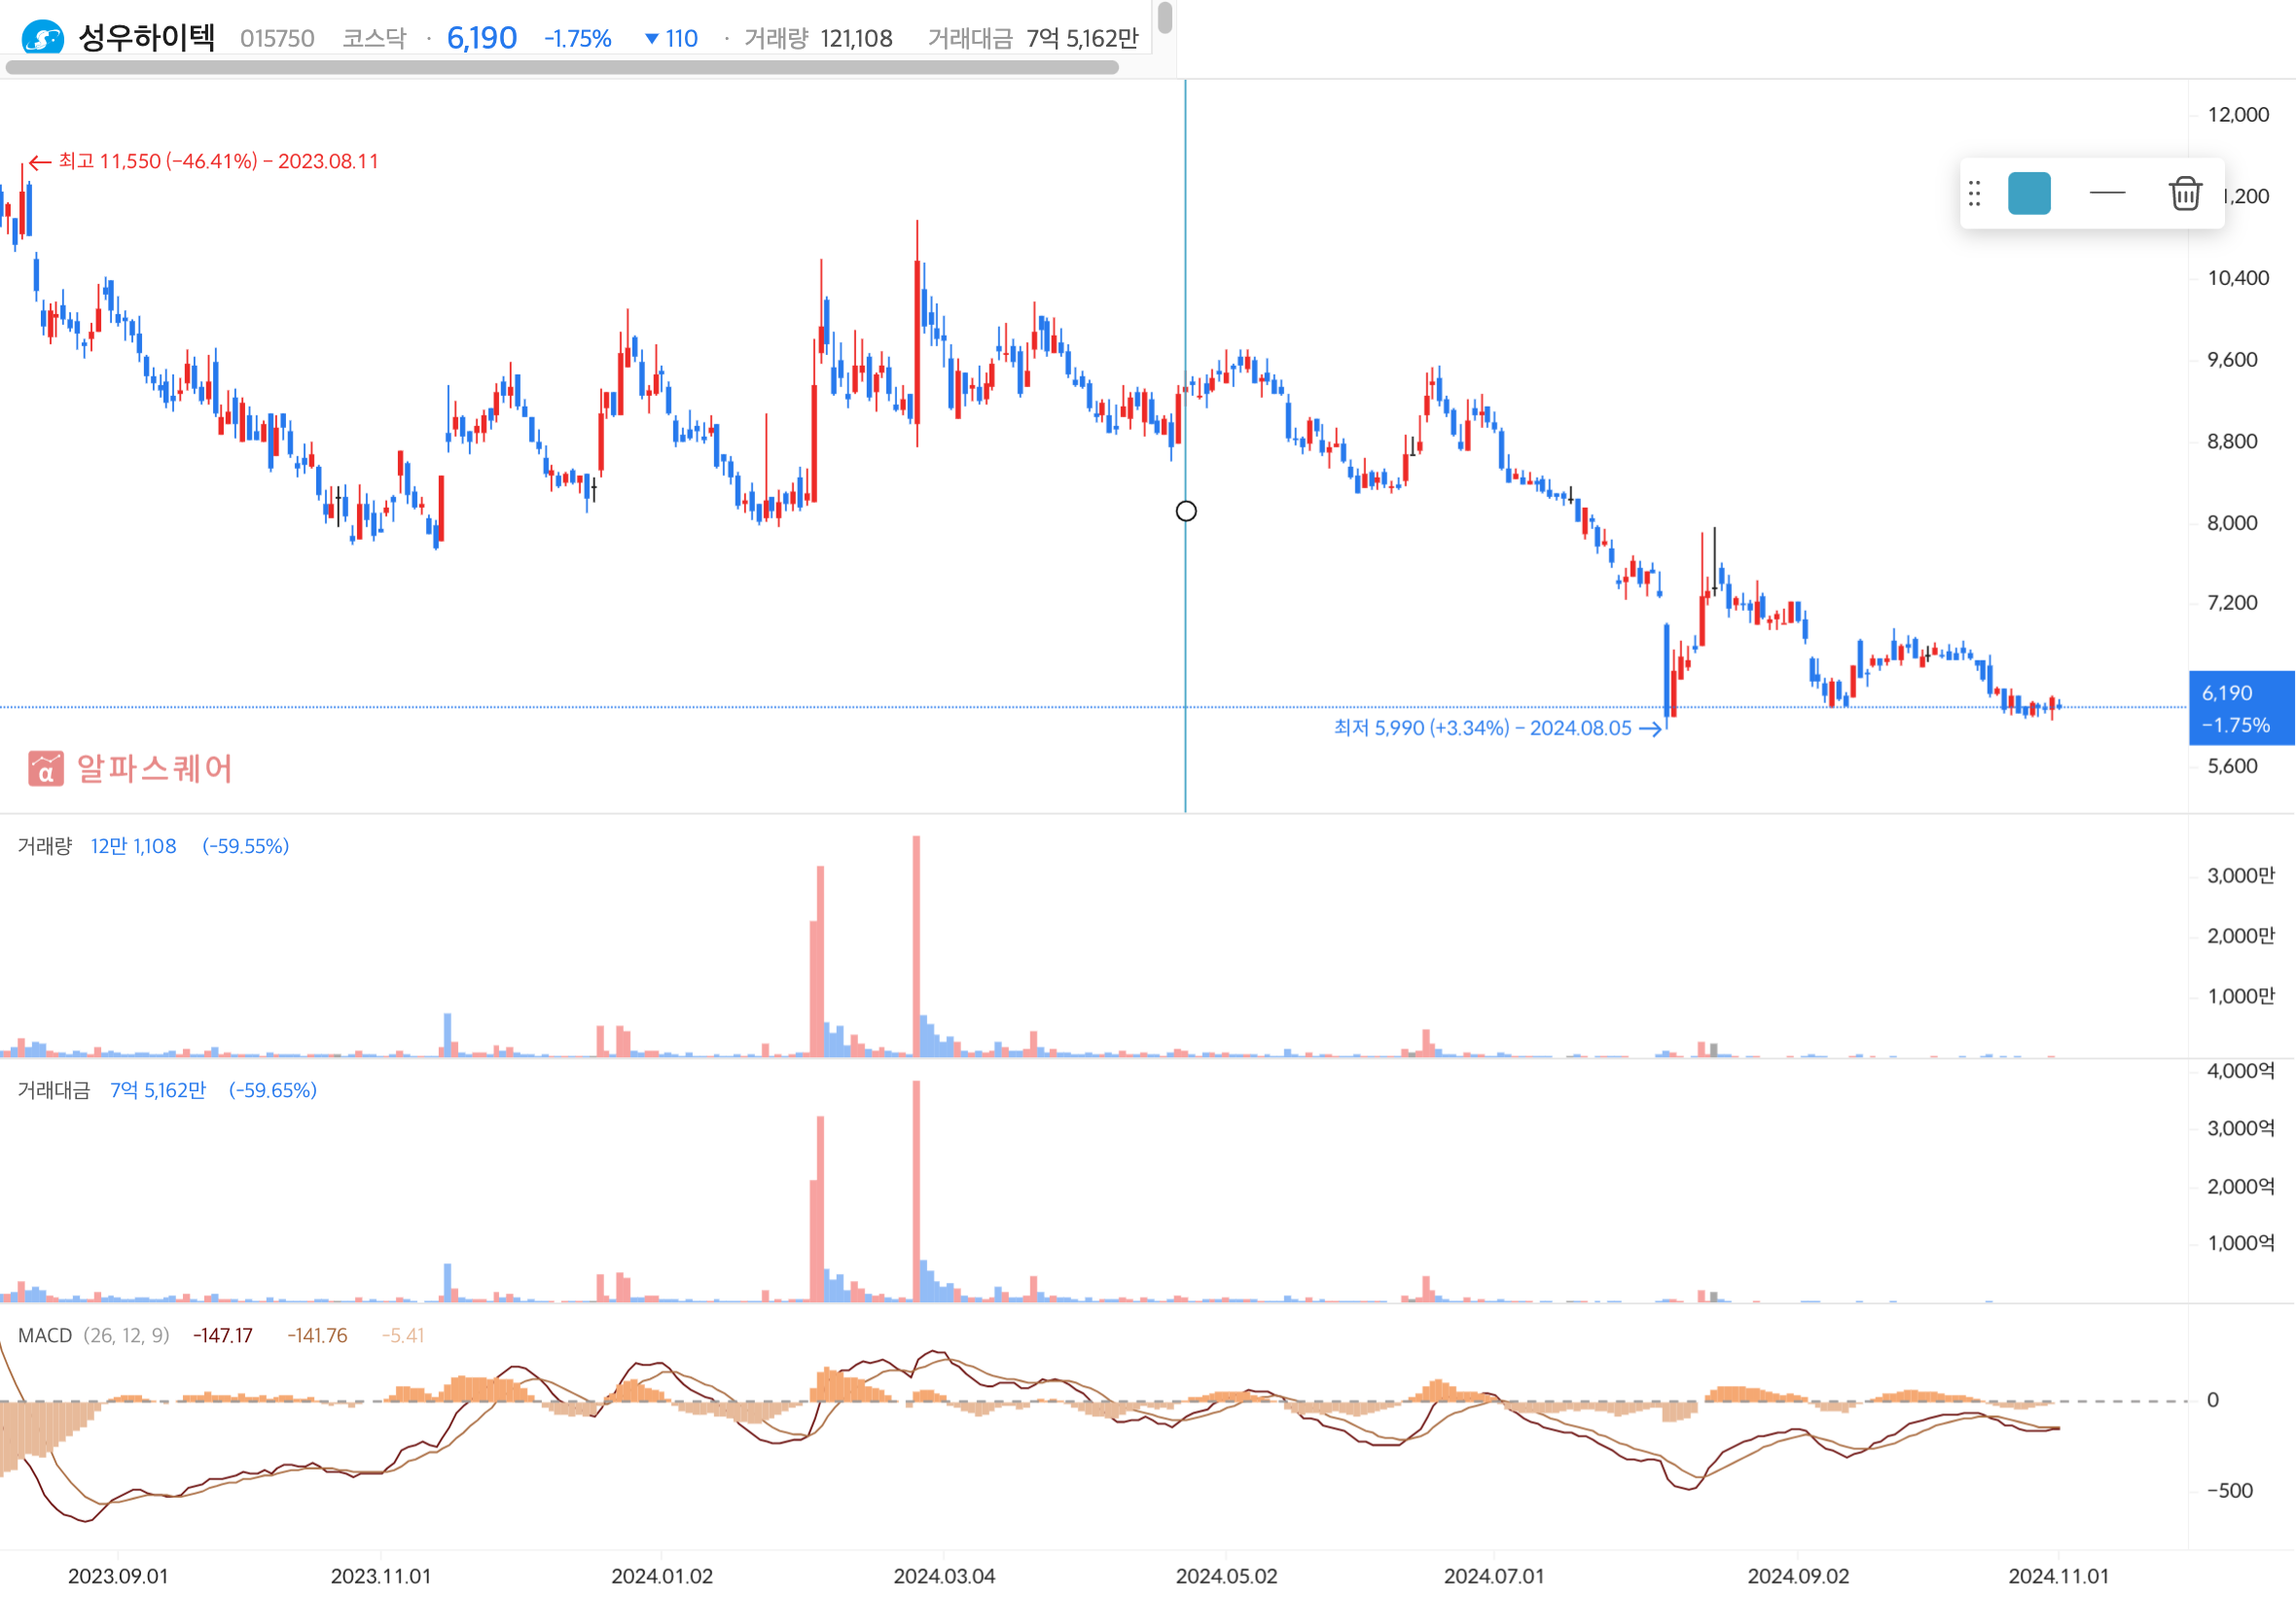Click the 거래량 indicator label
Viewport: 2296px width, 1599px height.
click(x=45, y=846)
